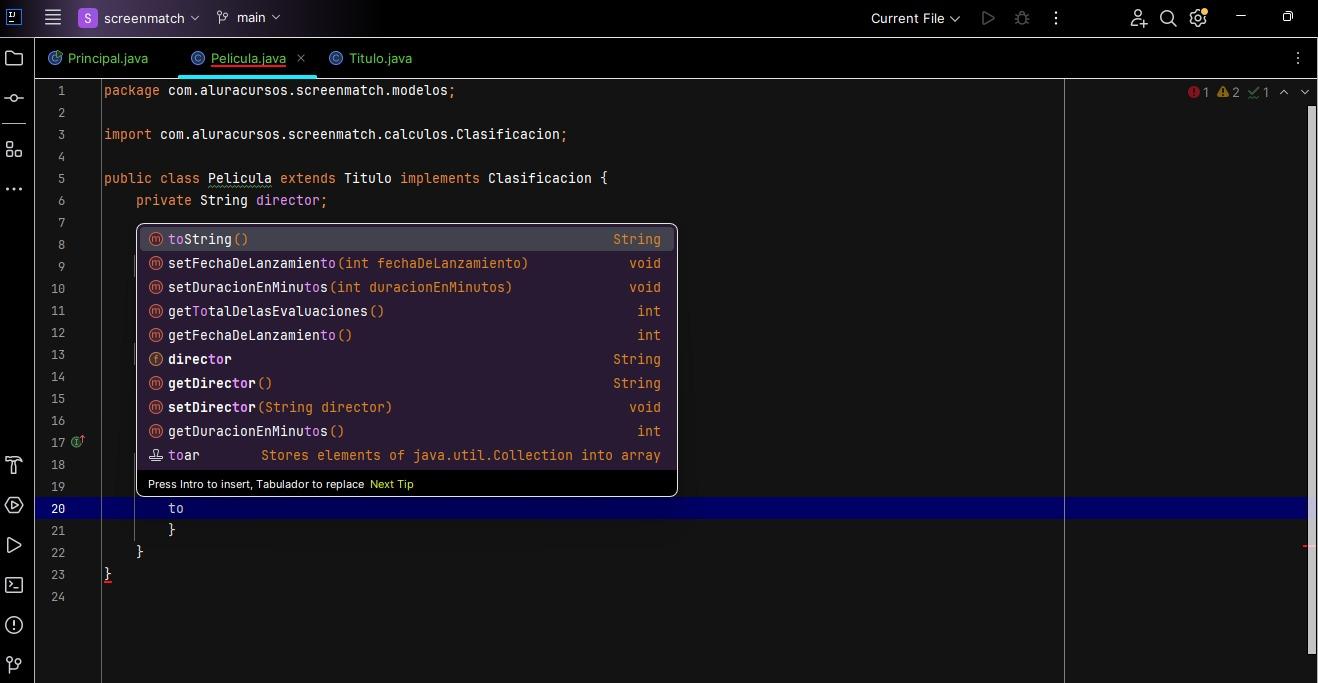Click the error stripe mark on scrollbar
1318x683 pixels.
[1308, 547]
